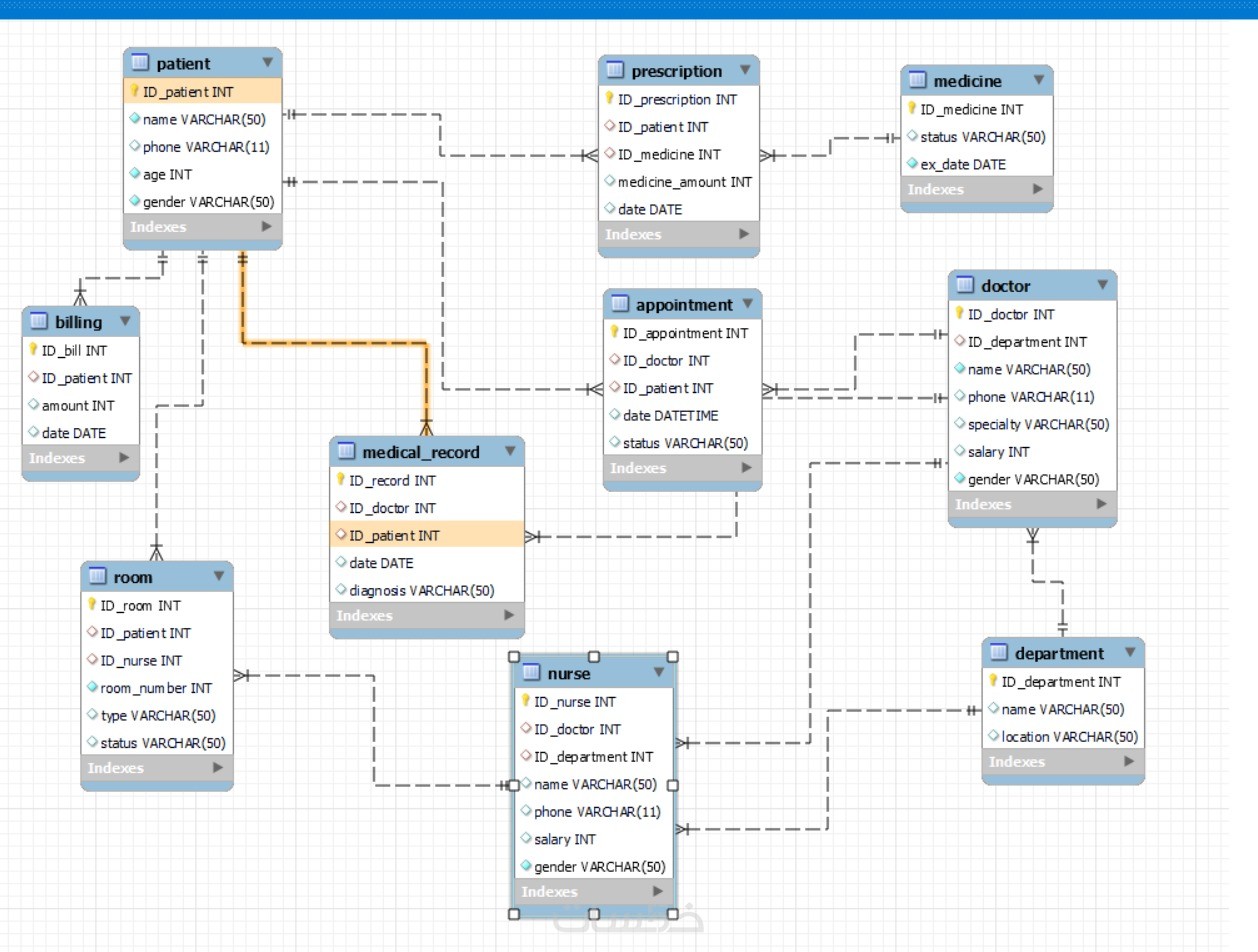The image size is (1258, 952).
Task: Collapse the medicine table with its header arrow
Action: click(x=1038, y=80)
